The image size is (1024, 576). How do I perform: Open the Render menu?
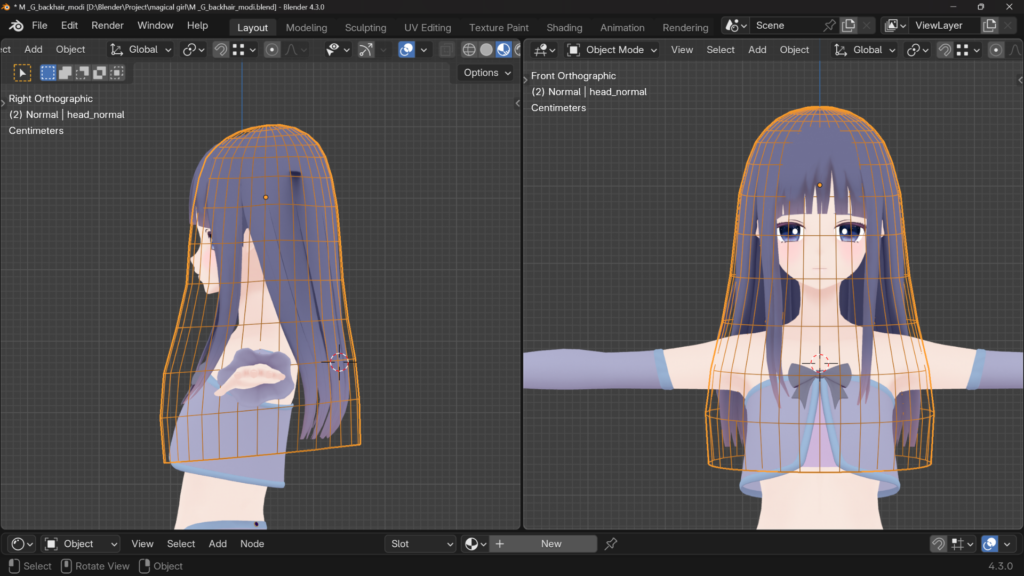(107, 26)
